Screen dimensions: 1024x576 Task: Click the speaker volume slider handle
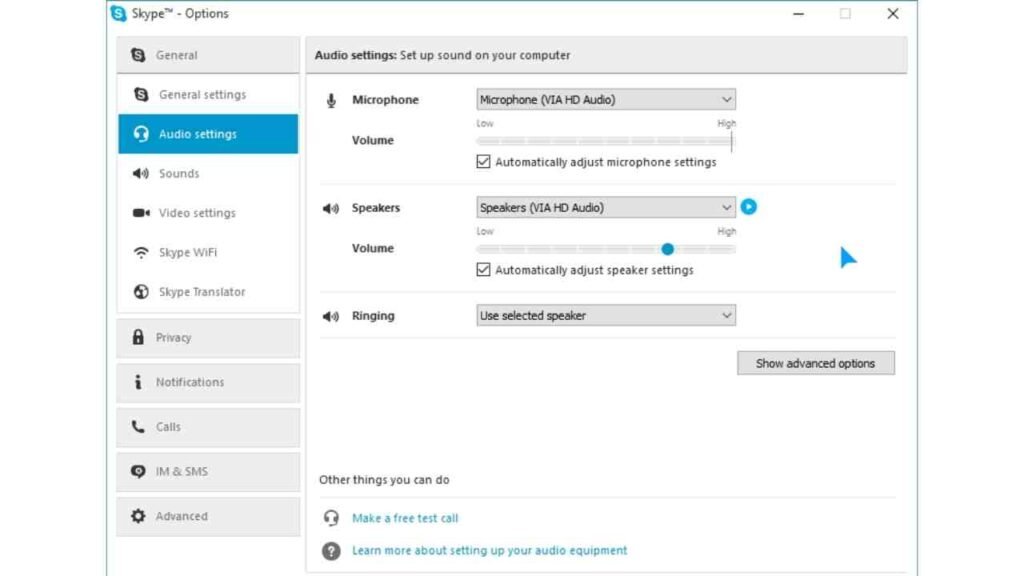click(667, 249)
